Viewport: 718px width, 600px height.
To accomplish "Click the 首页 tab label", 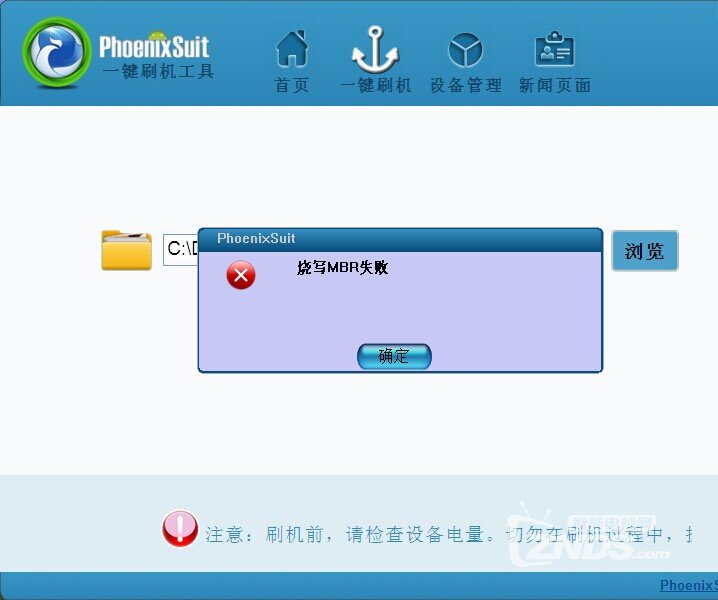I will click(x=292, y=85).
